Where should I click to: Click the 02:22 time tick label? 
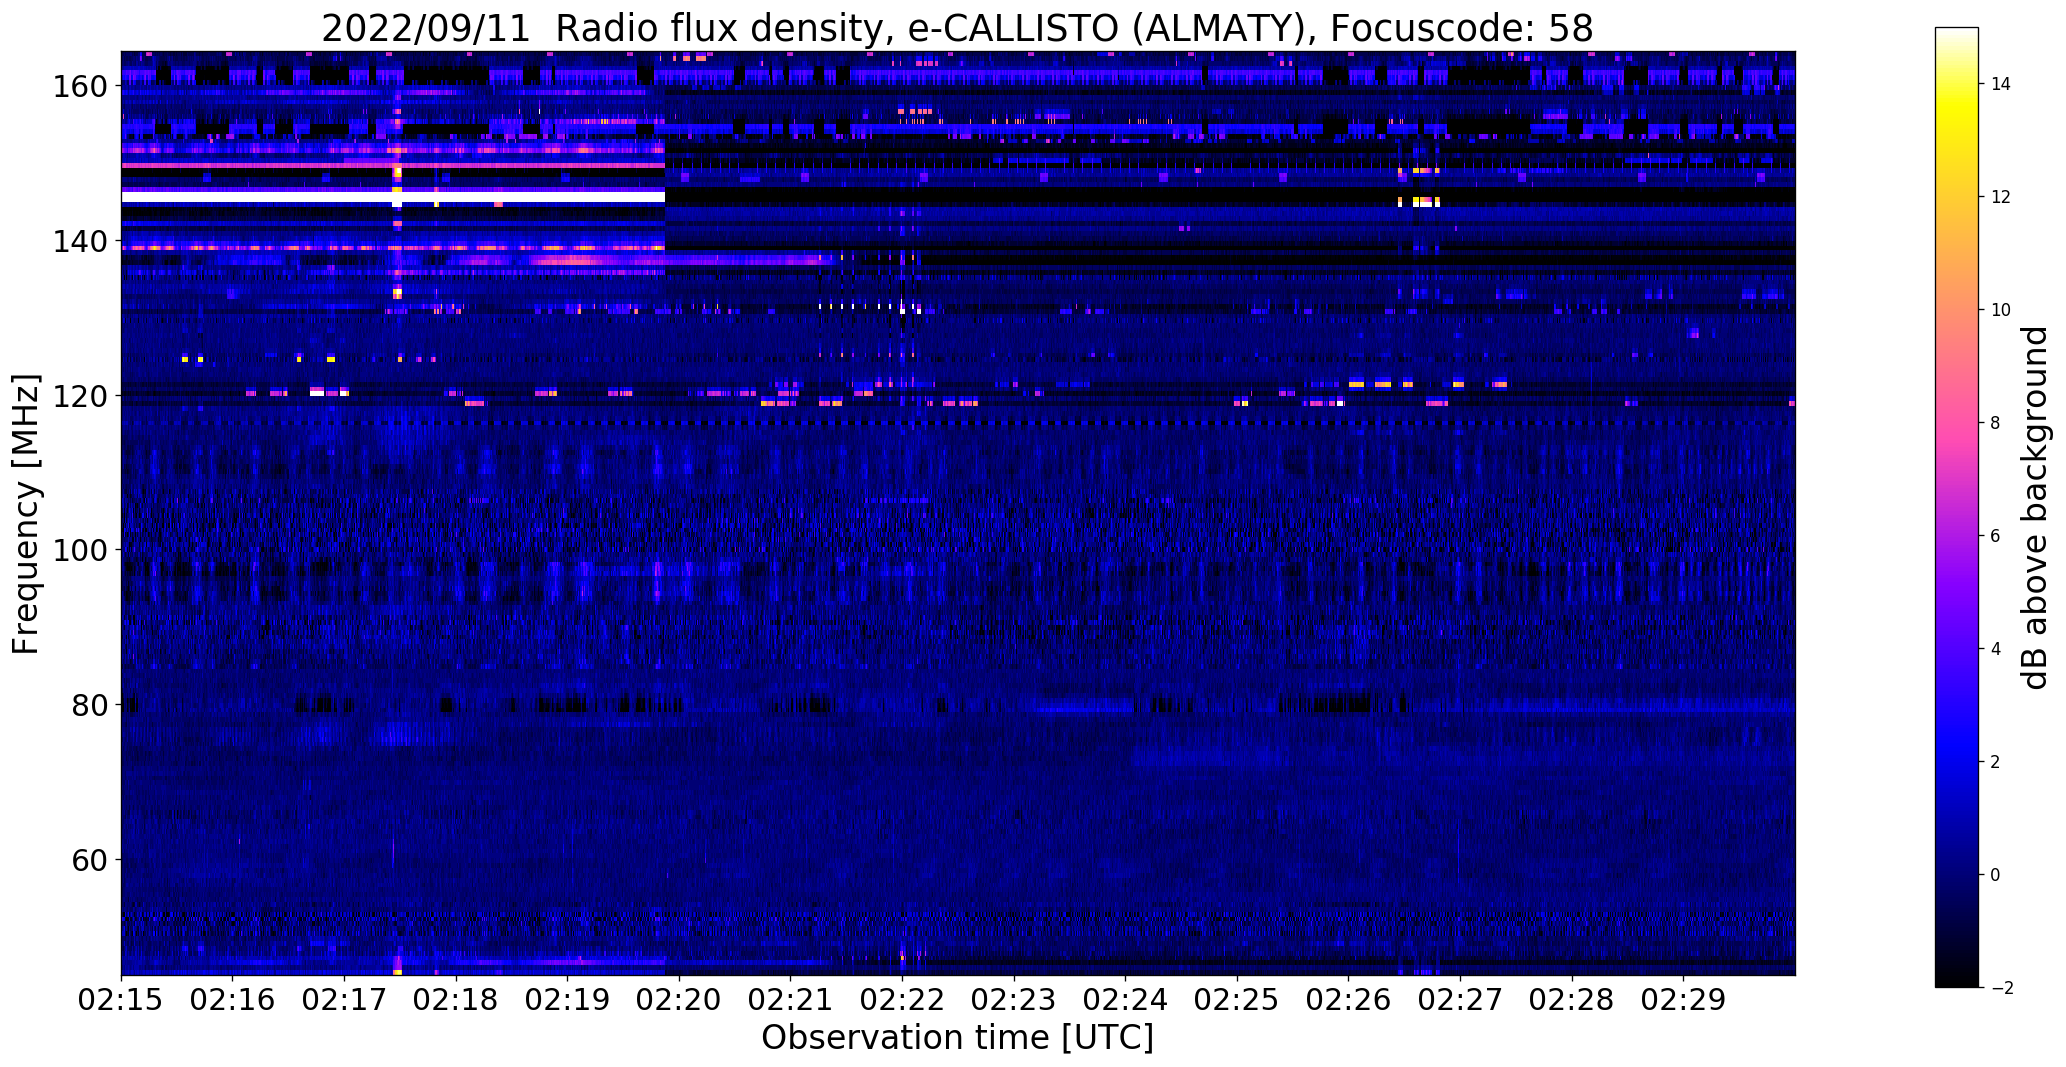coord(902,1000)
